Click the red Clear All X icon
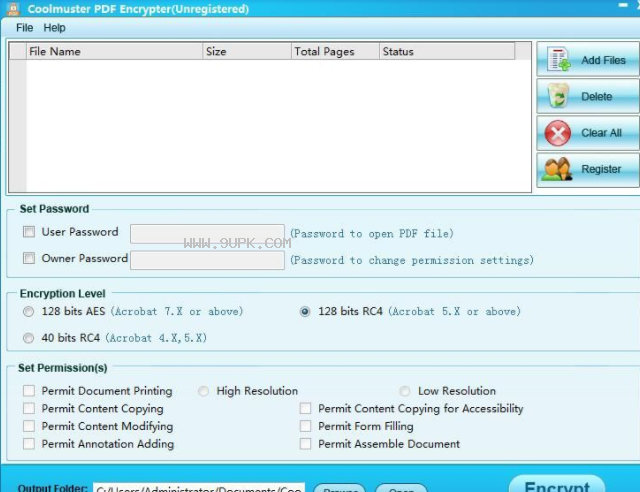Image resolution: width=640 pixels, height=492 pixels. click(x=558, y=133)
